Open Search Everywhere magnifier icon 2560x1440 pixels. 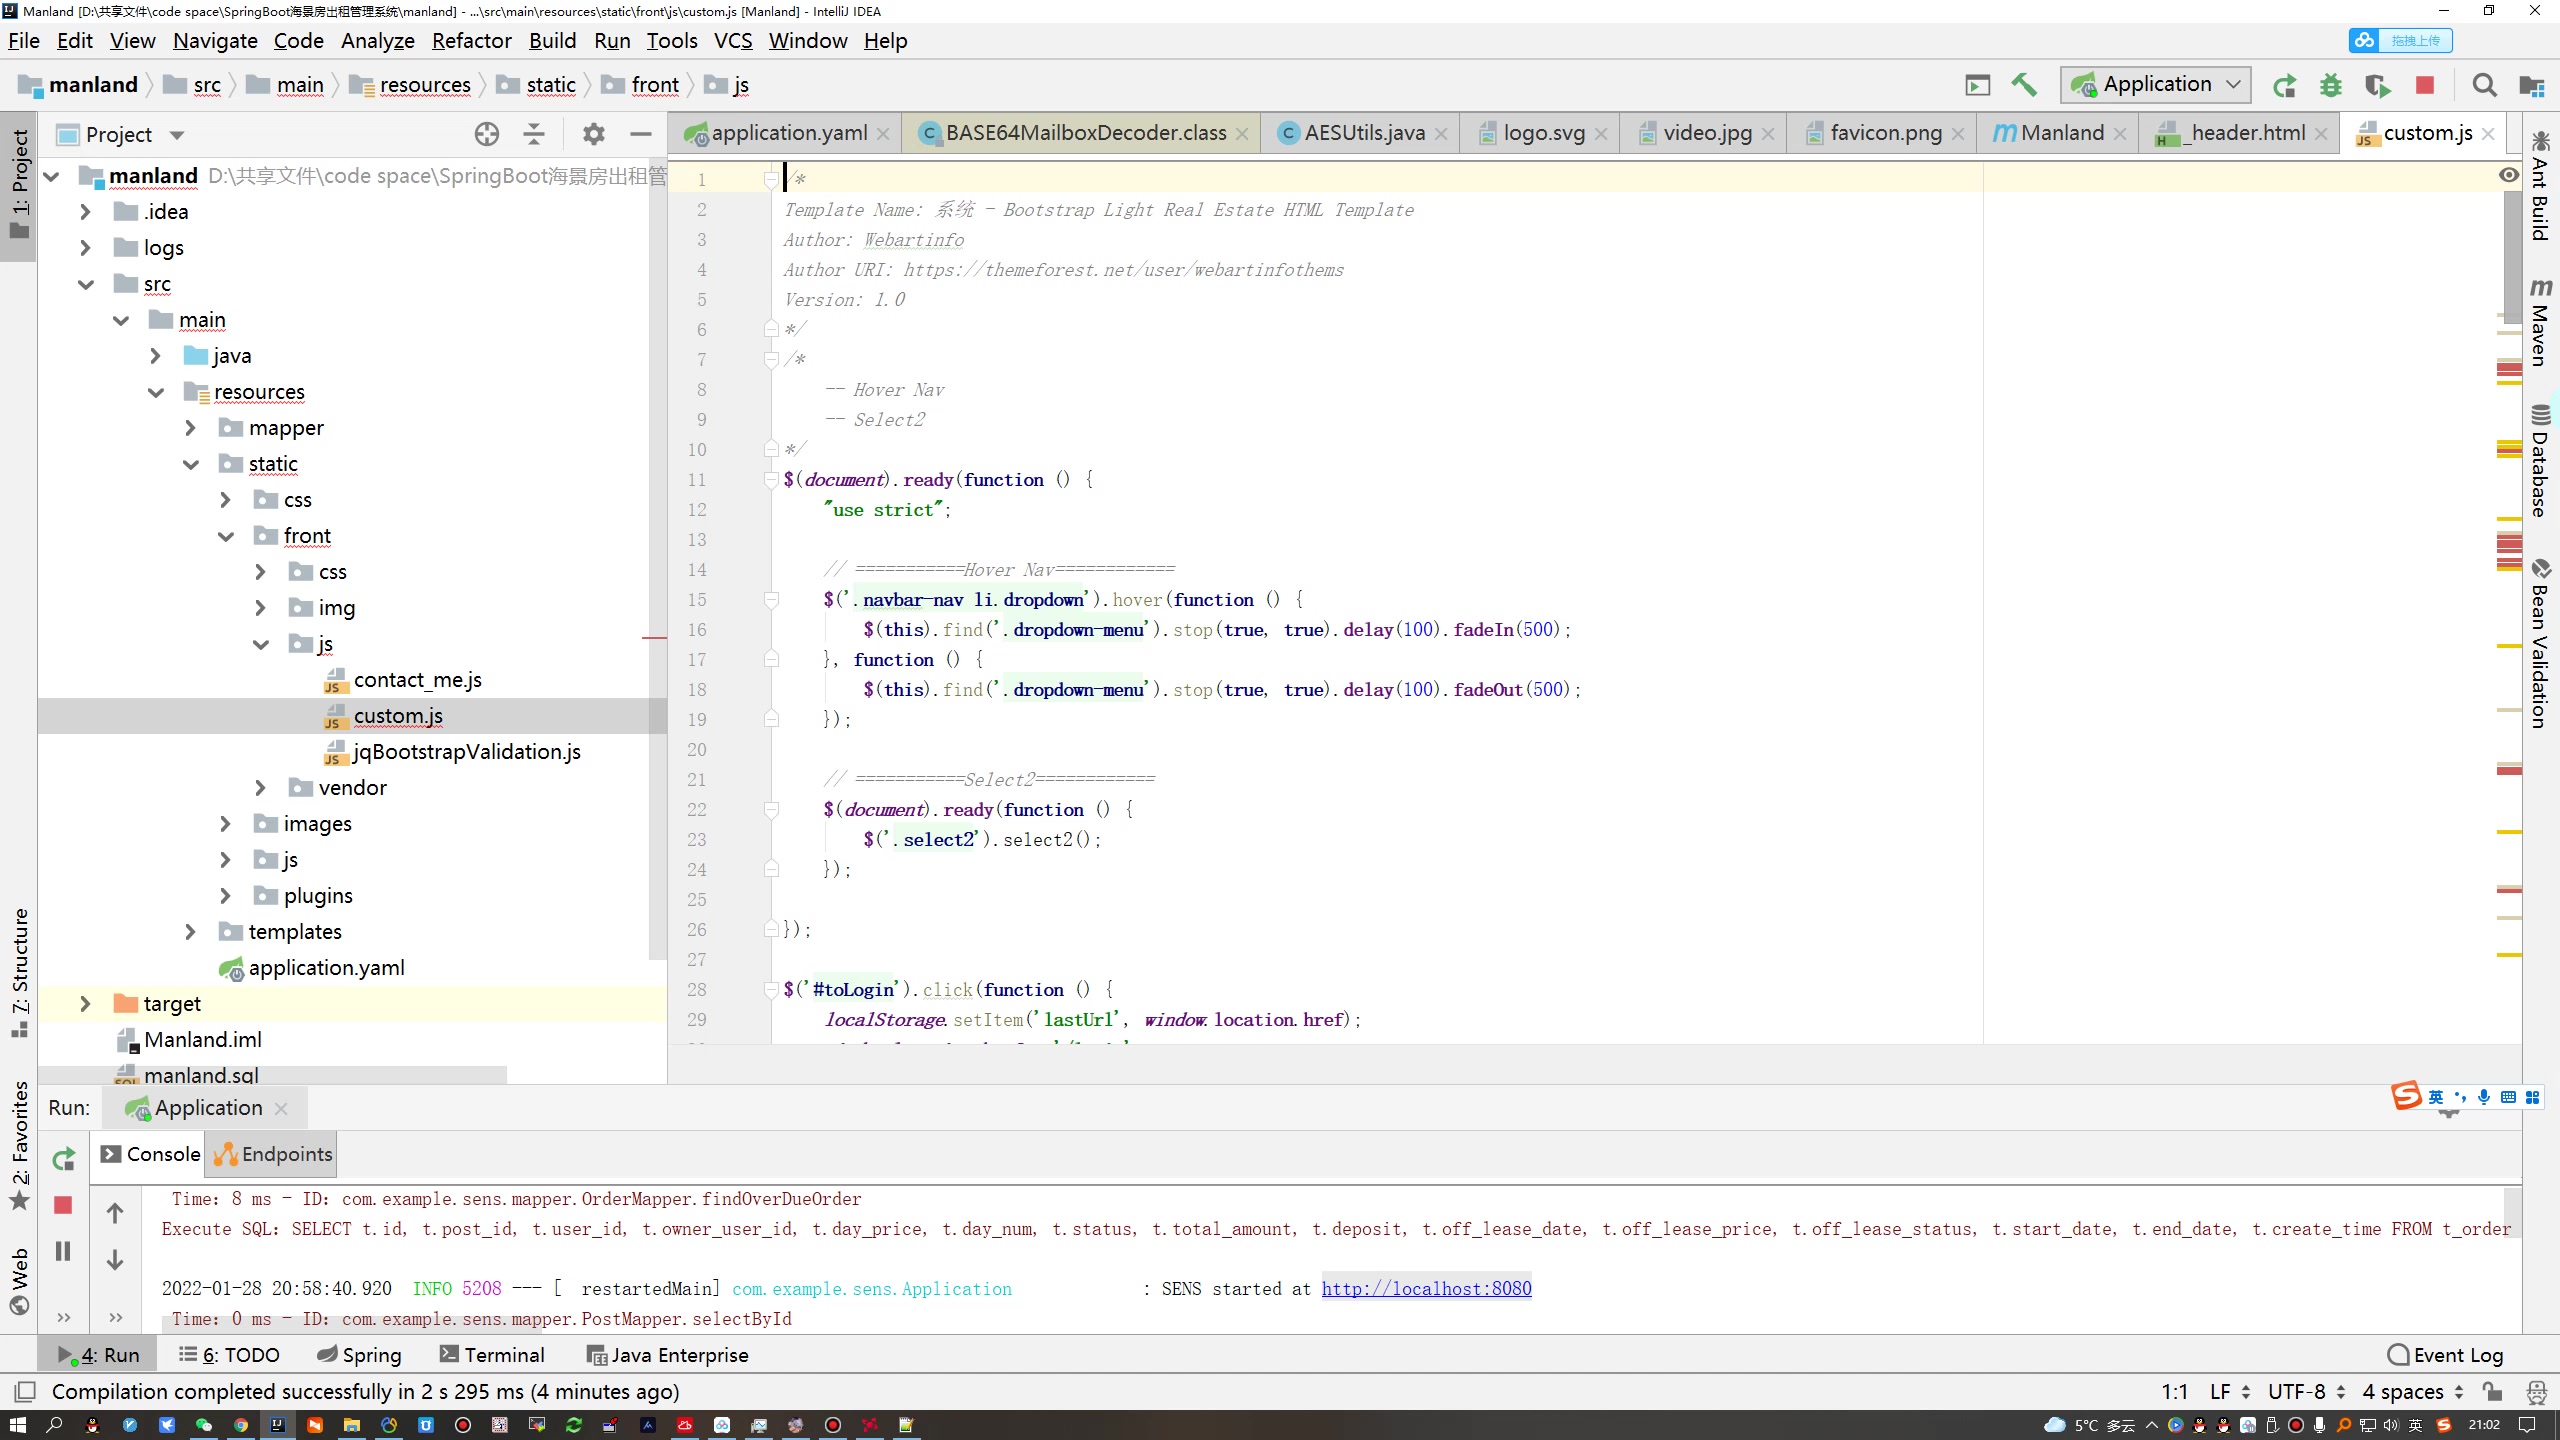tap(2484, 85)
